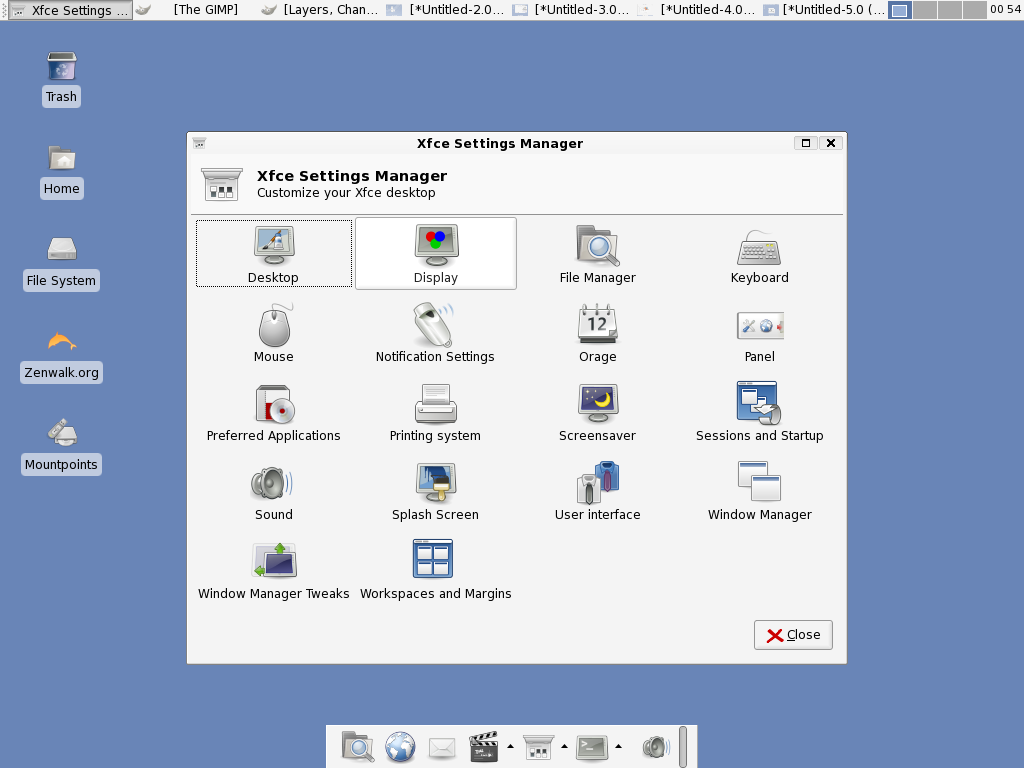1024x768 pixels.
Task: Launch the web browser globe icon
Action: 400,747
